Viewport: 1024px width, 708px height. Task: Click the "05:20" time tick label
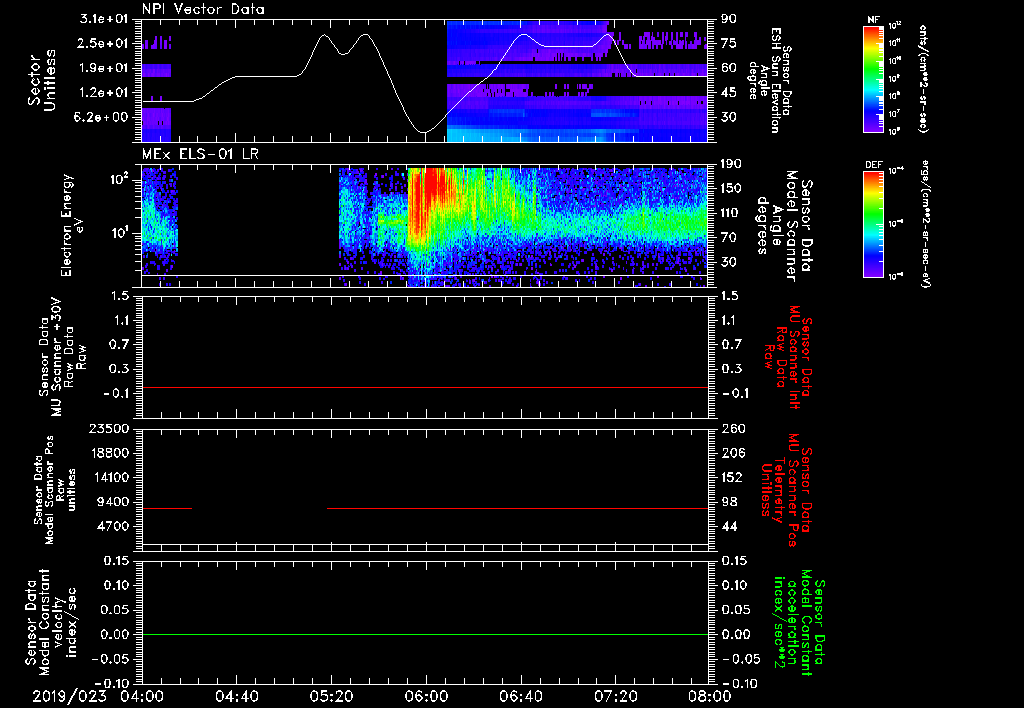[x=331, y=696]
